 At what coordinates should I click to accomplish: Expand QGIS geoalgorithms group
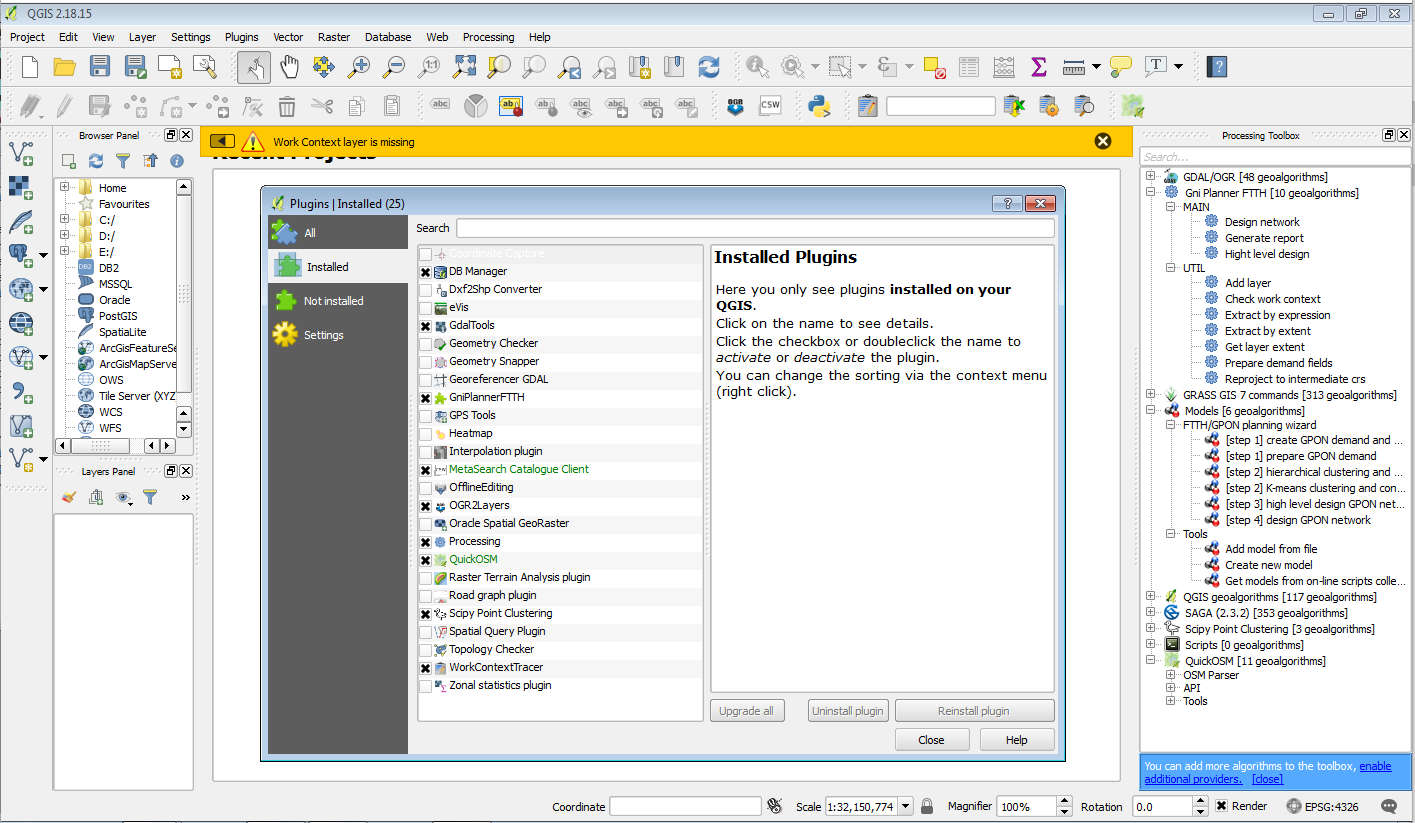click(x=1151, y=597)
